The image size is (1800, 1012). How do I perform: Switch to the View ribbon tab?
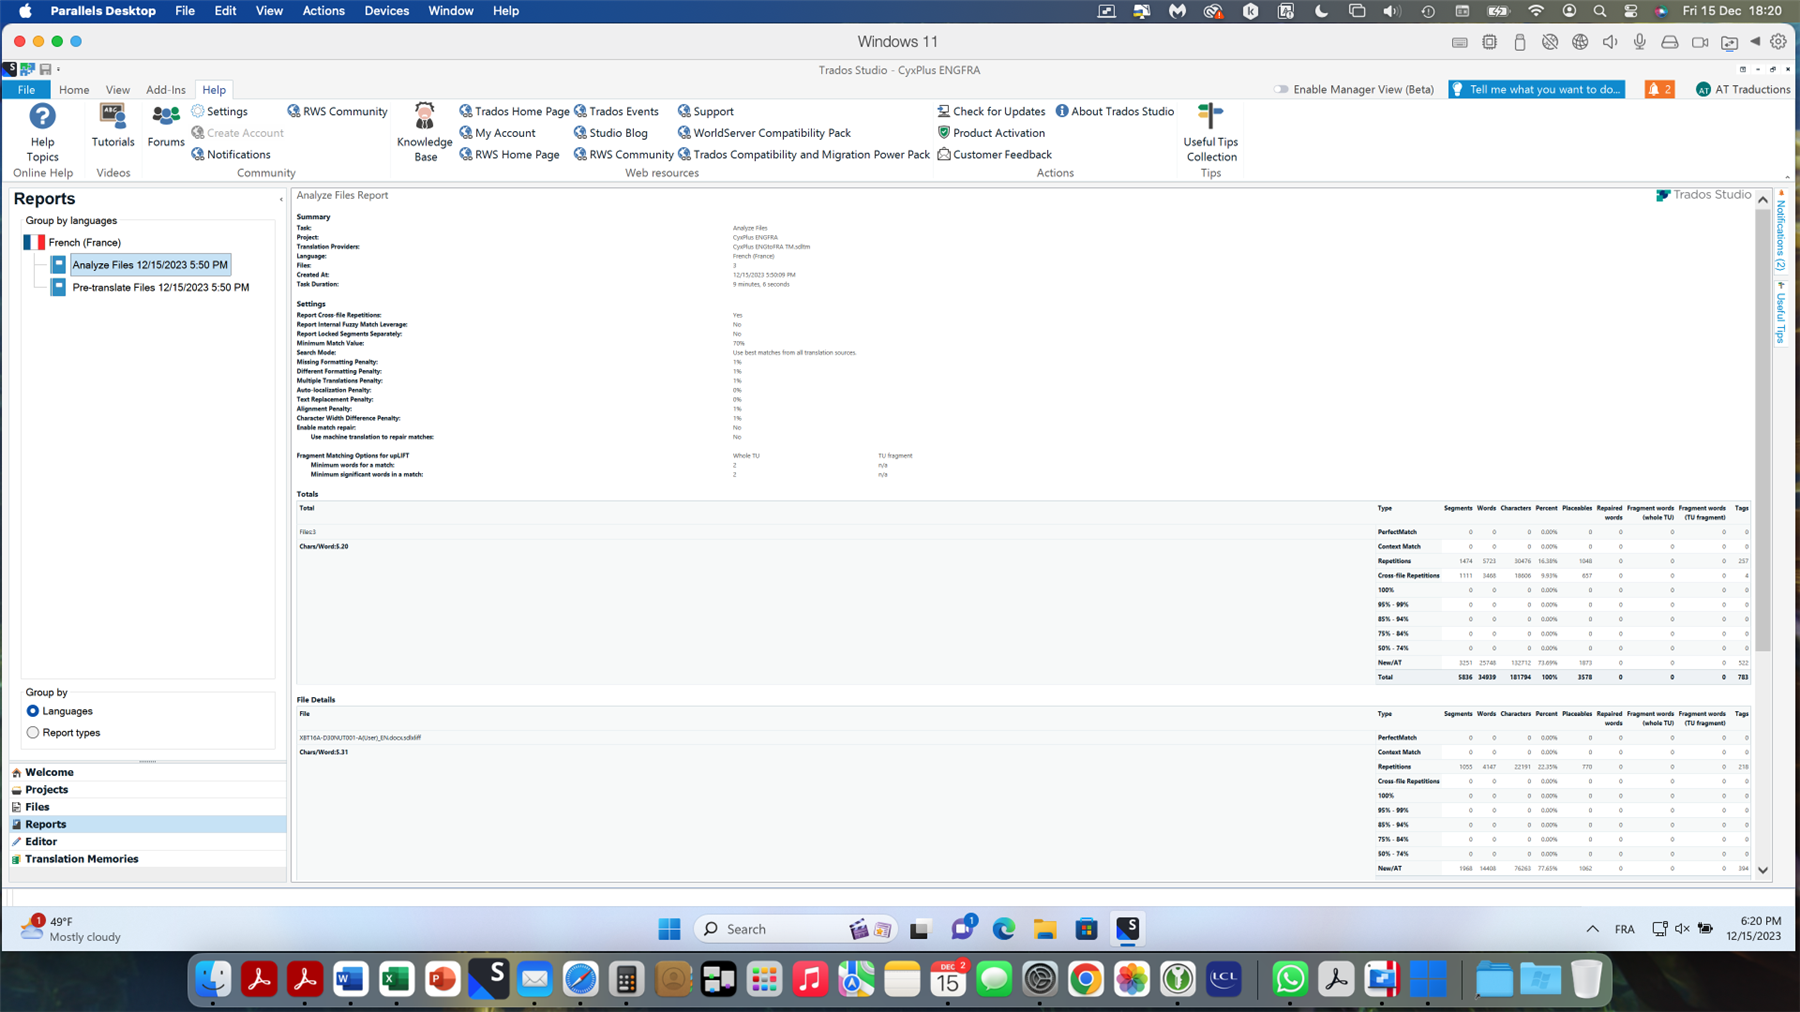[118, 89]
